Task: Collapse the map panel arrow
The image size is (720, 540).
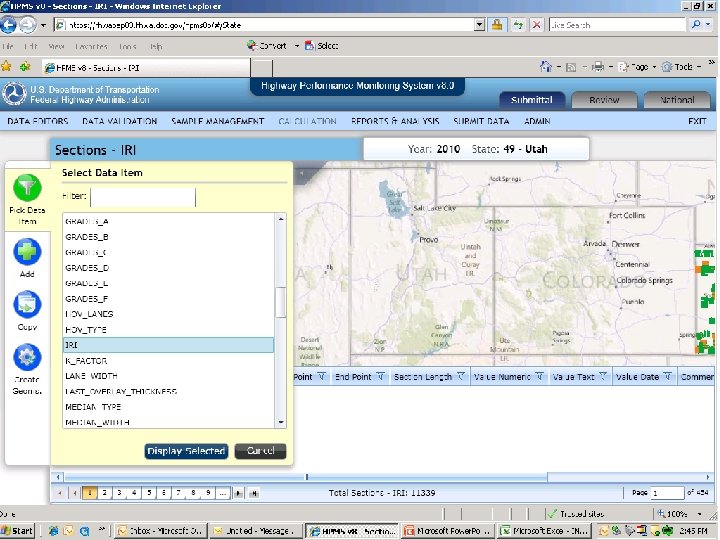Action: [302, 174]
